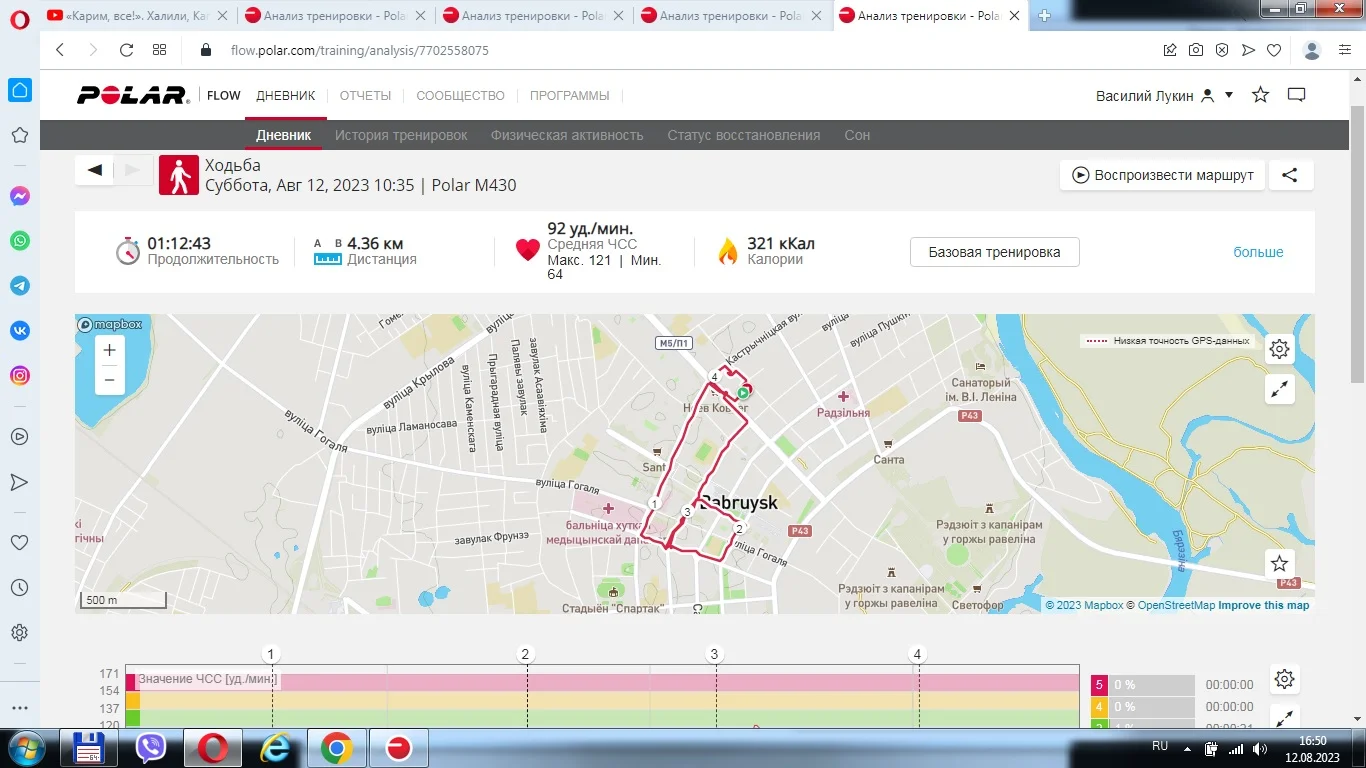Image resolution: width=1366 pixels, height=768 pixels.
Task: Open the ПРОГРАММЫ menu item
Action: [x=569, y=96]
